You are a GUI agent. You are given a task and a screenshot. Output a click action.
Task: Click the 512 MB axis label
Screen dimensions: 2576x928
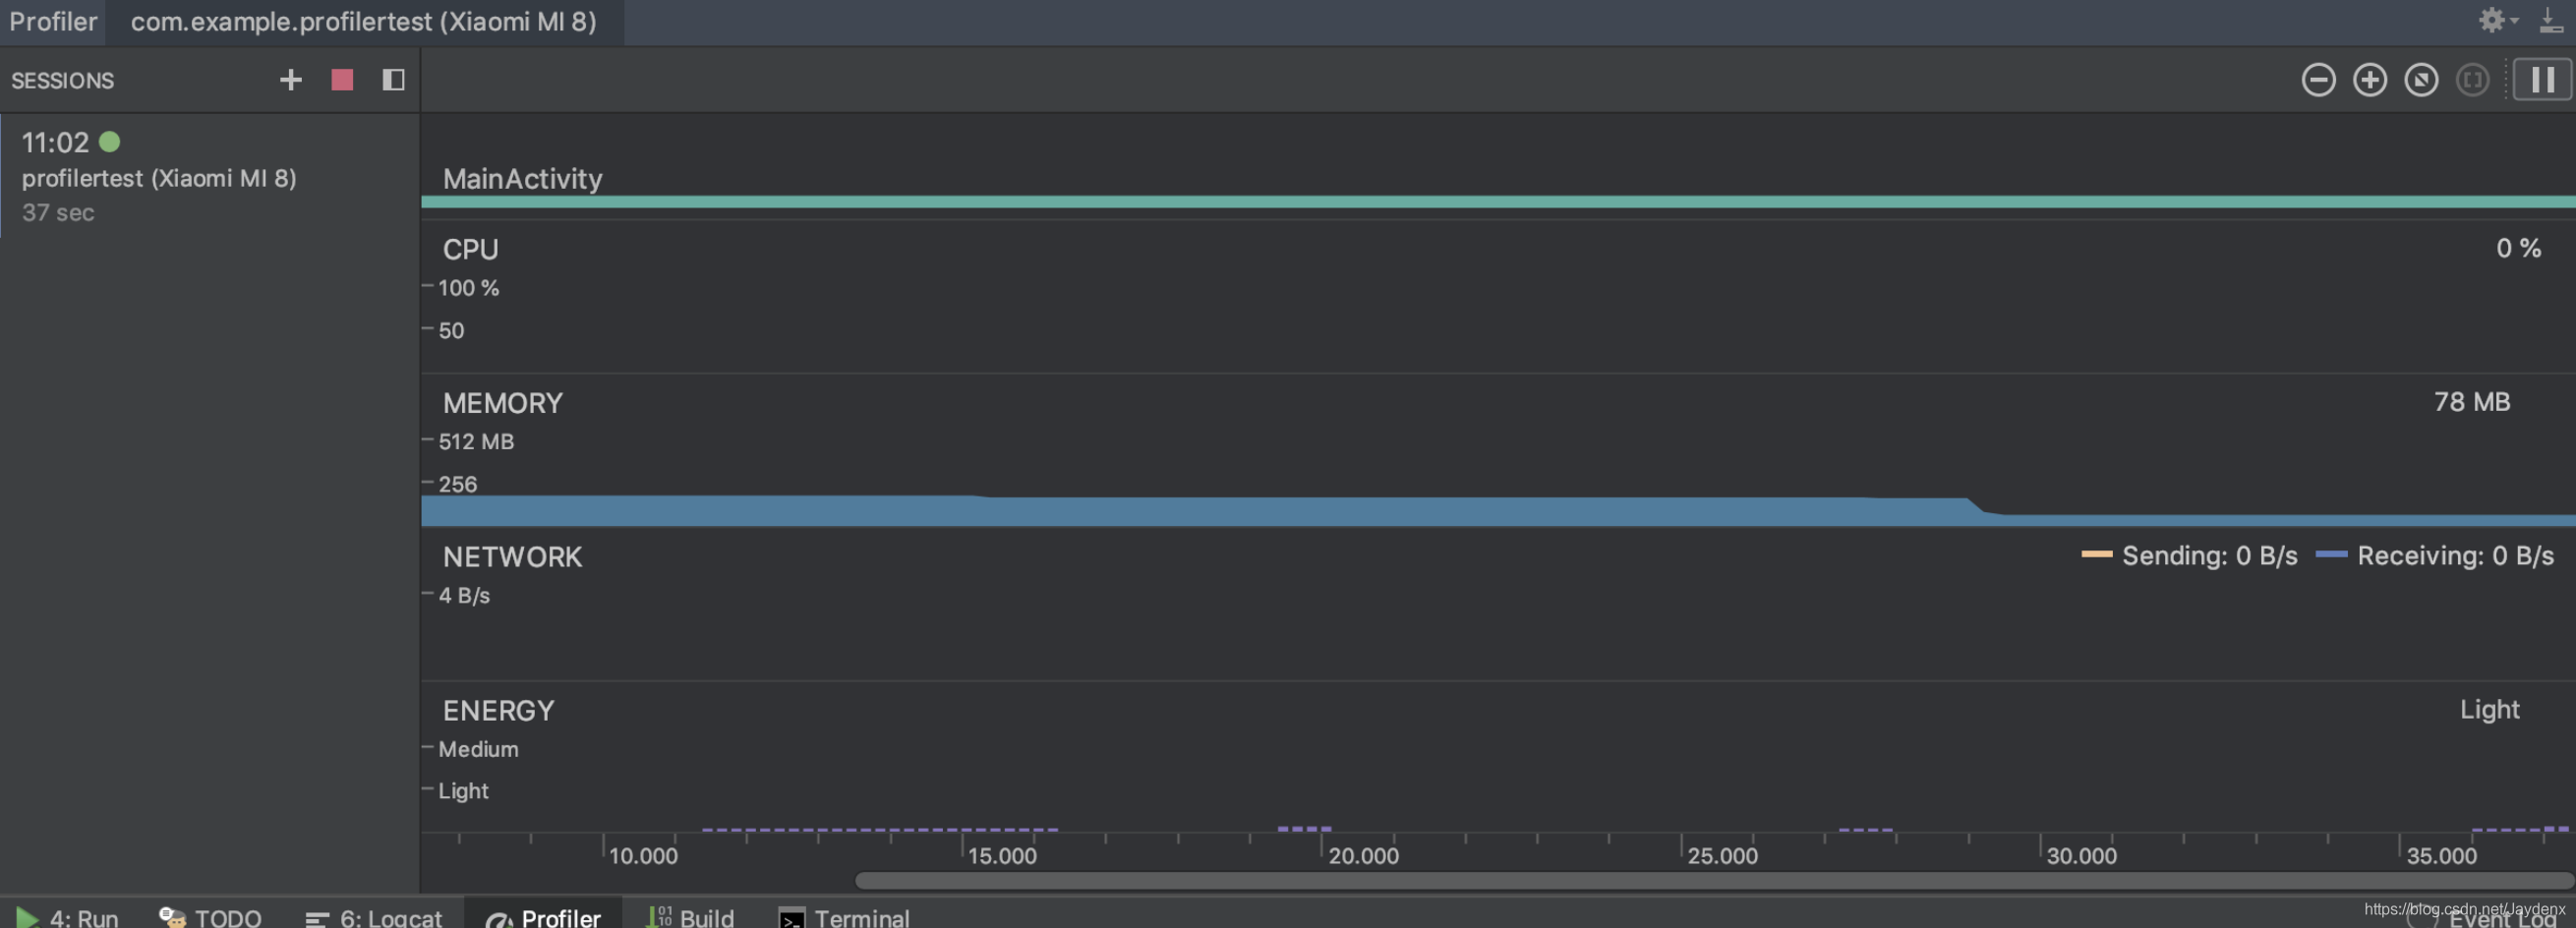[476, 441]
